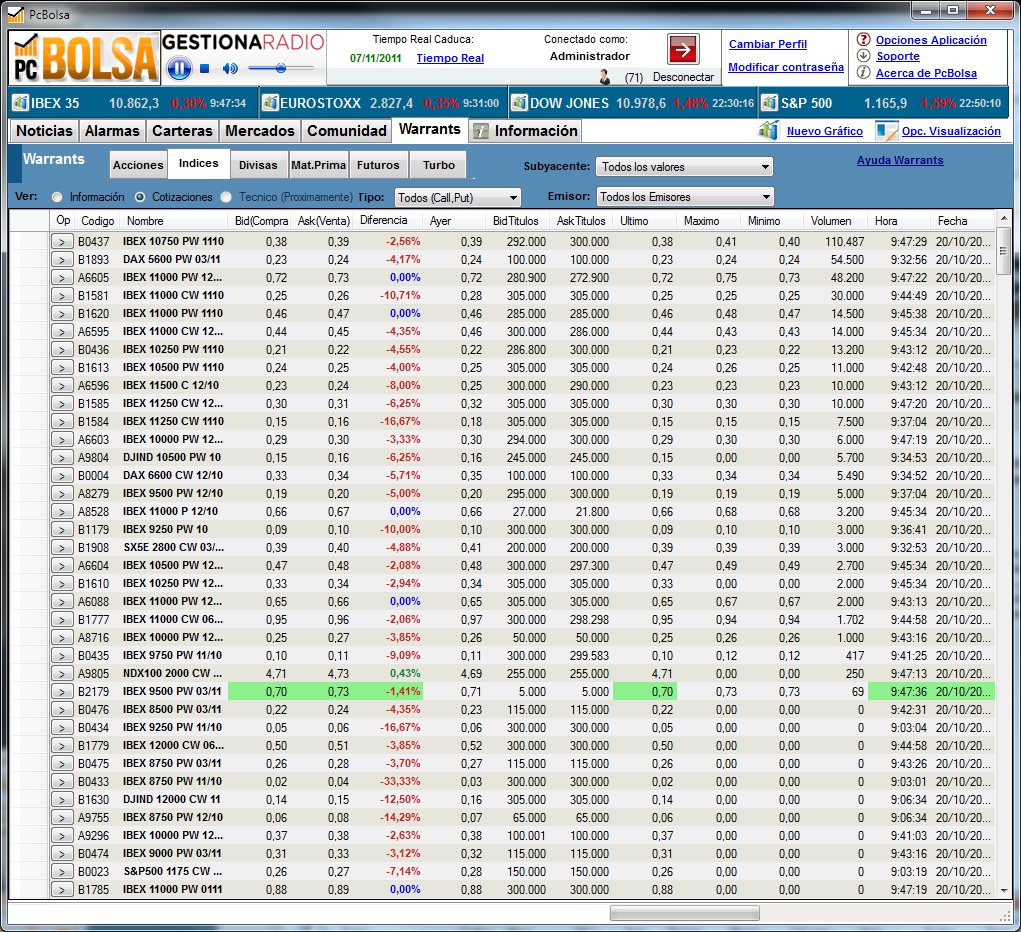
Task: Switch to the Alarmas tab
Action: click(112, 131)
